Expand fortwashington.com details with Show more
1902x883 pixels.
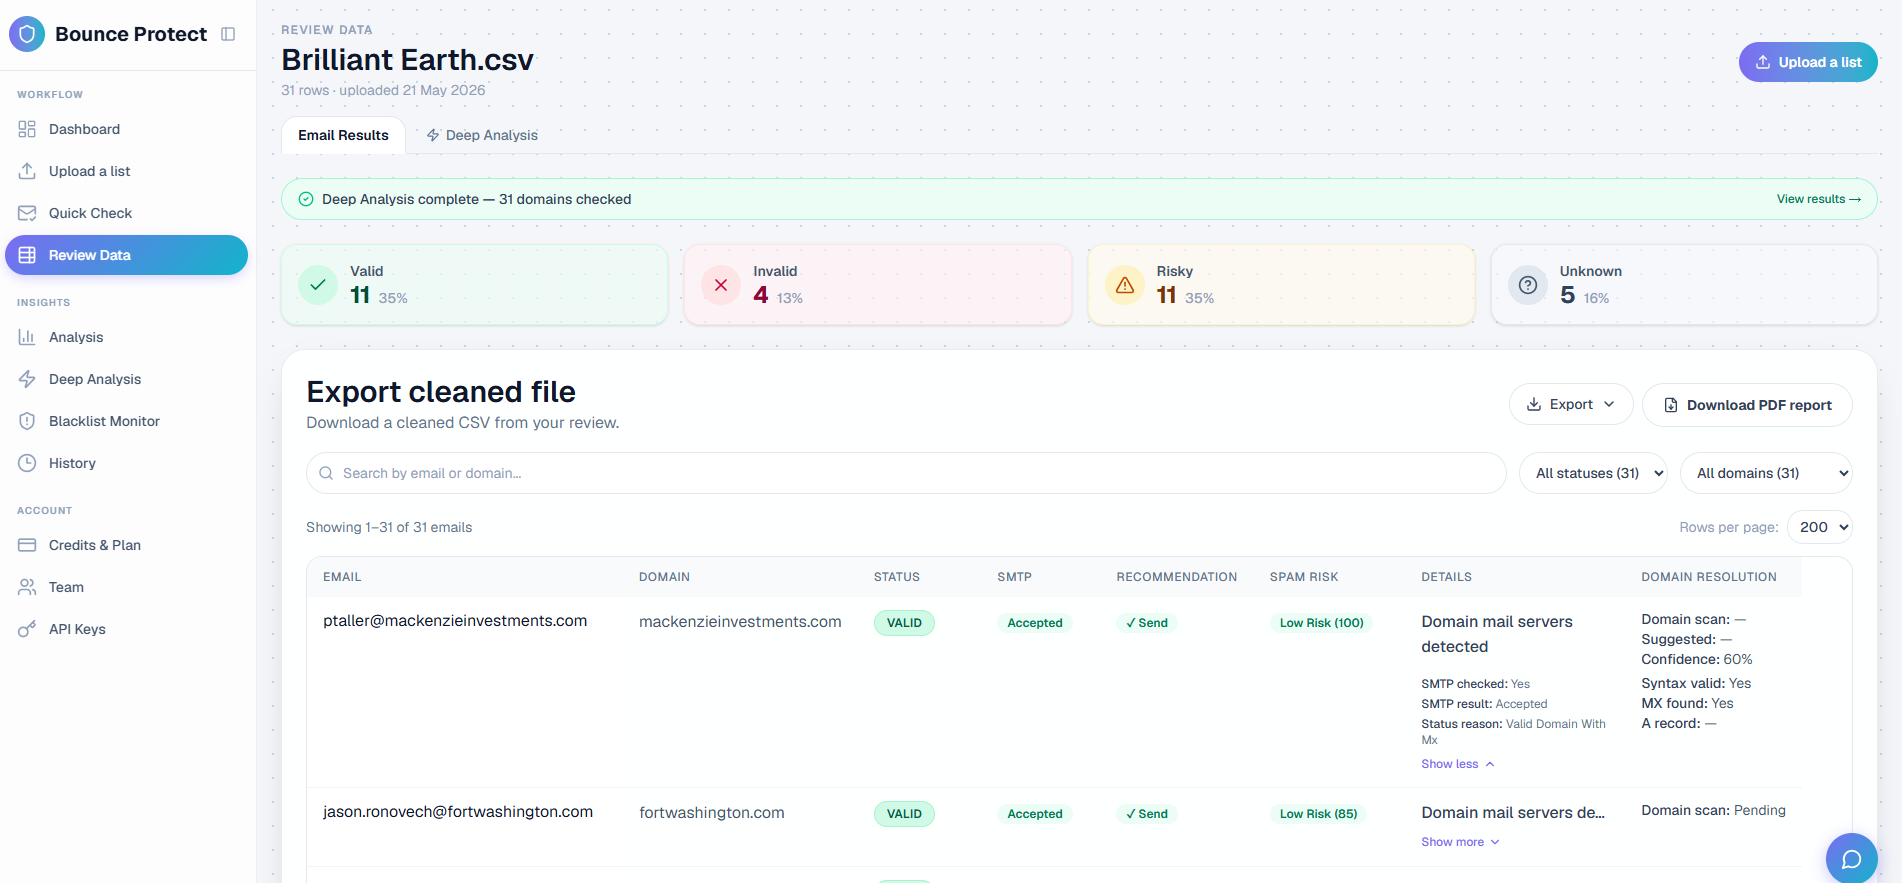[x=1461, y=842]
